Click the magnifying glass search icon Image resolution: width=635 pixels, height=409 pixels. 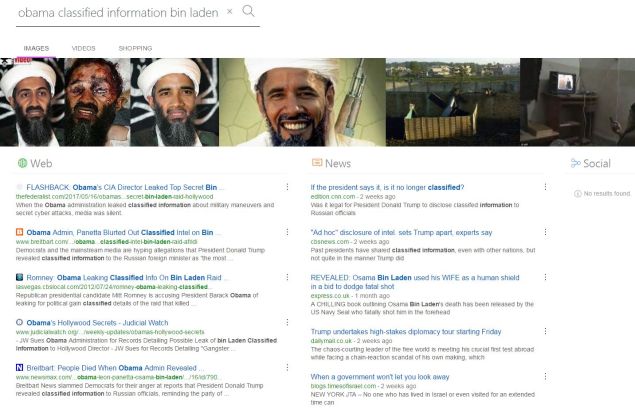click(x=248, y=11)
